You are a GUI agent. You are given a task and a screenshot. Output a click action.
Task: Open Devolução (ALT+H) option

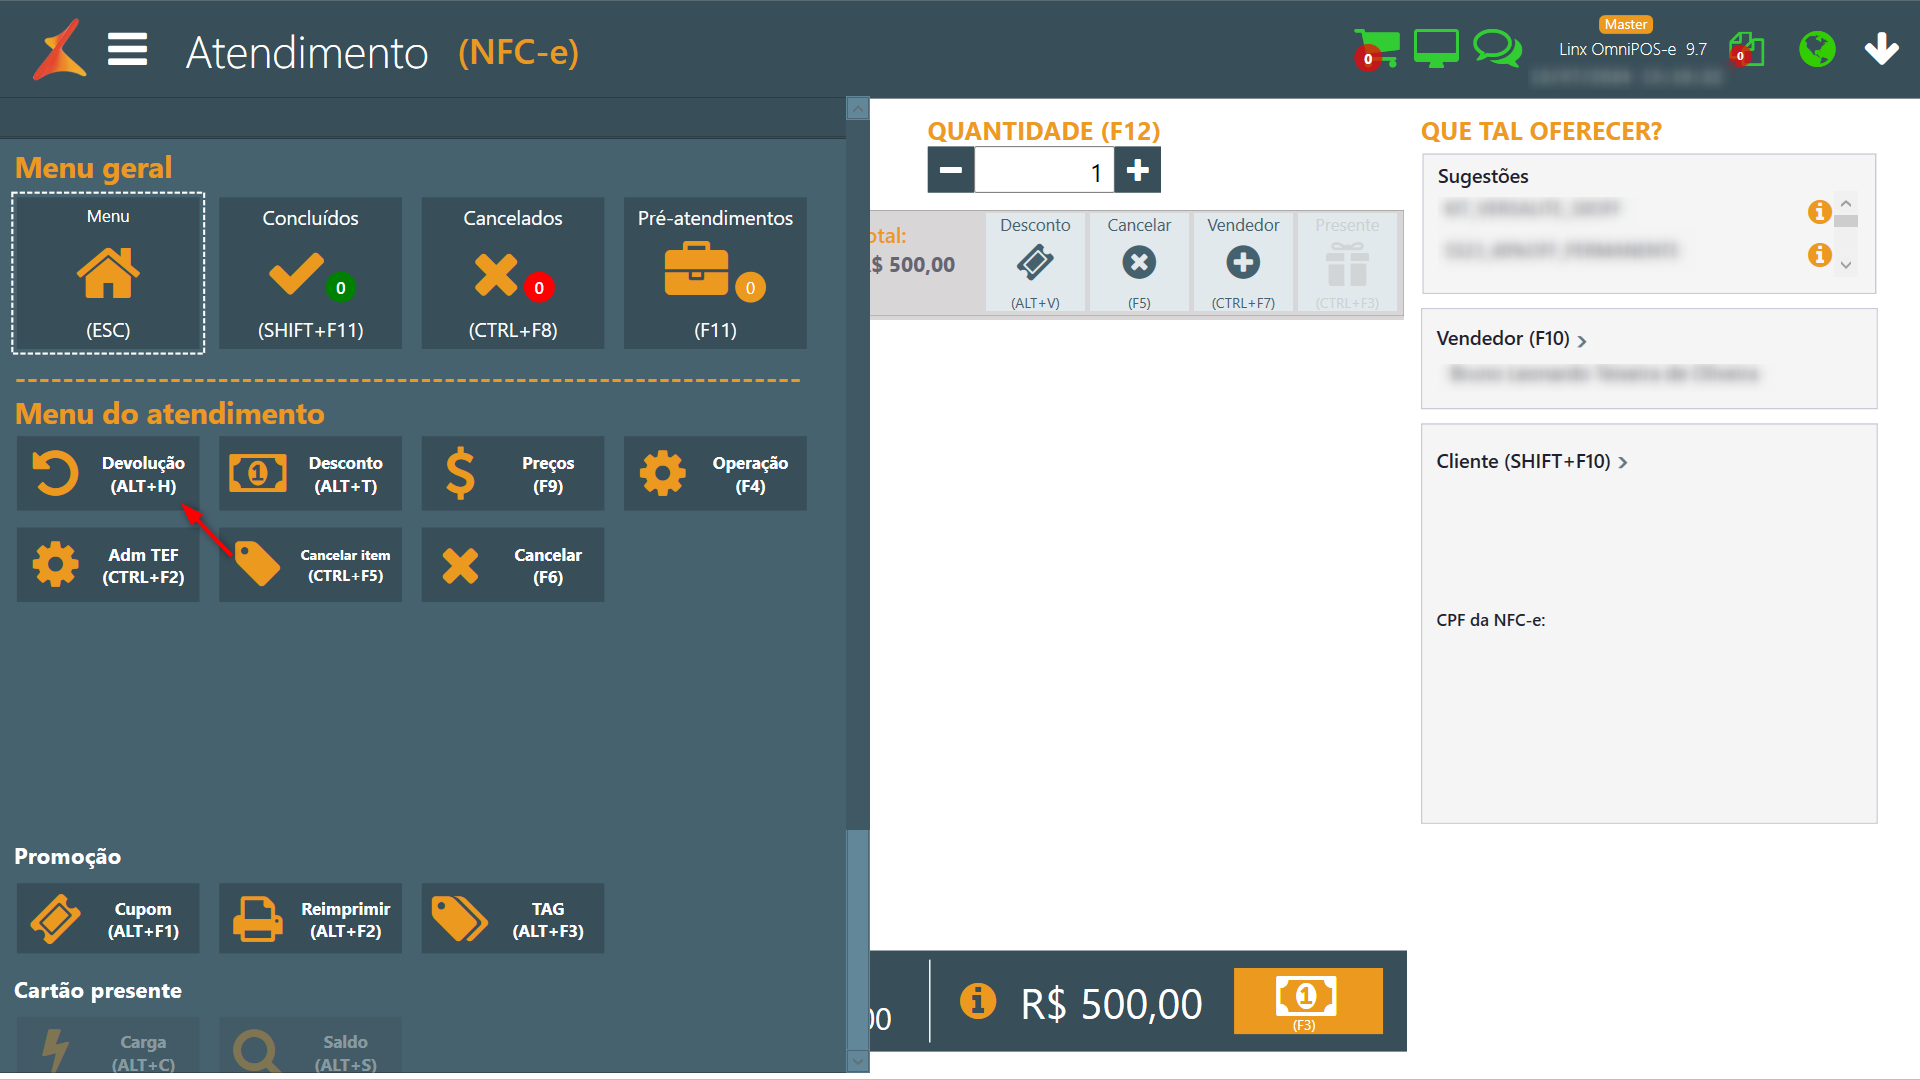(108, 474)
